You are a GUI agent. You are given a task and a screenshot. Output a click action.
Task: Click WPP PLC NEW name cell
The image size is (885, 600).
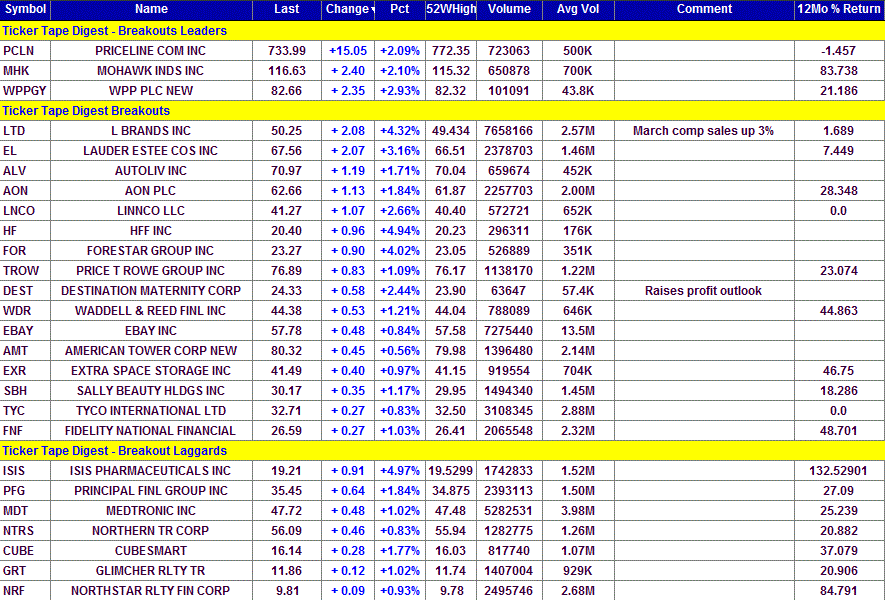coord(151,91)
